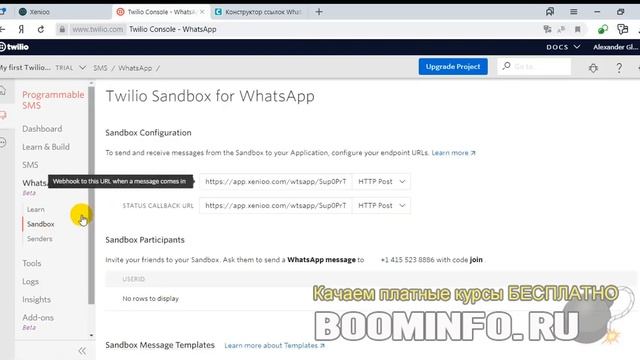Screen dimensions: 640x360
Task: Open help with the question mark icon
Action: coord(619,68)
